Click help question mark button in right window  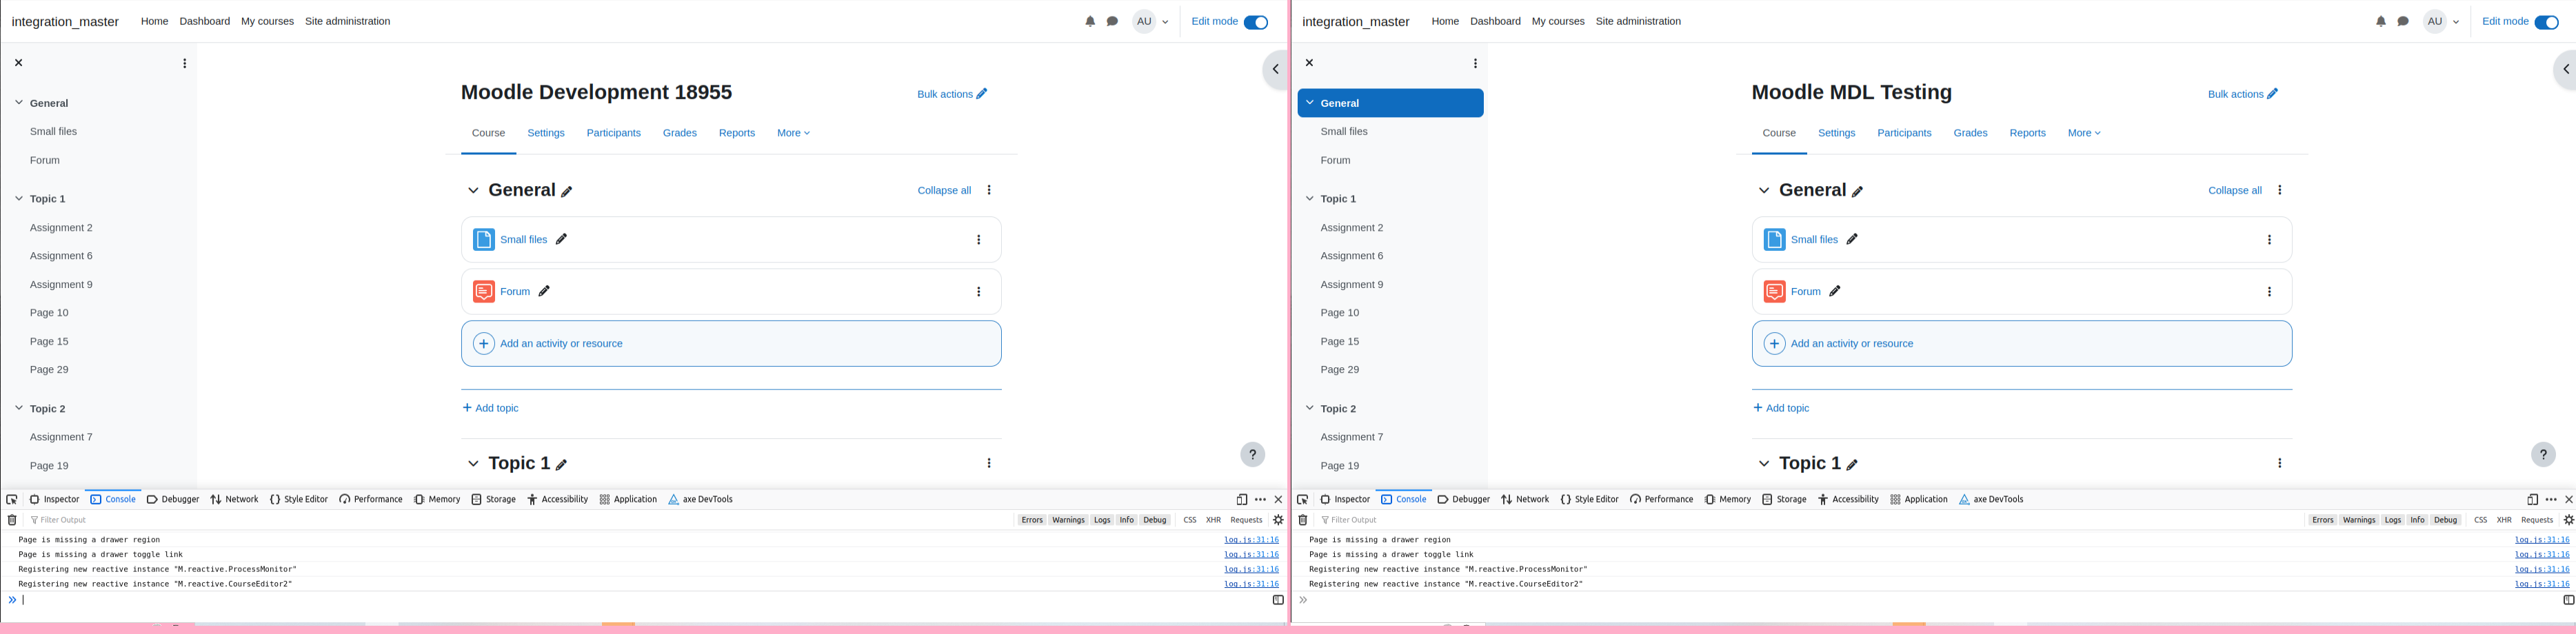(2543, 454)
